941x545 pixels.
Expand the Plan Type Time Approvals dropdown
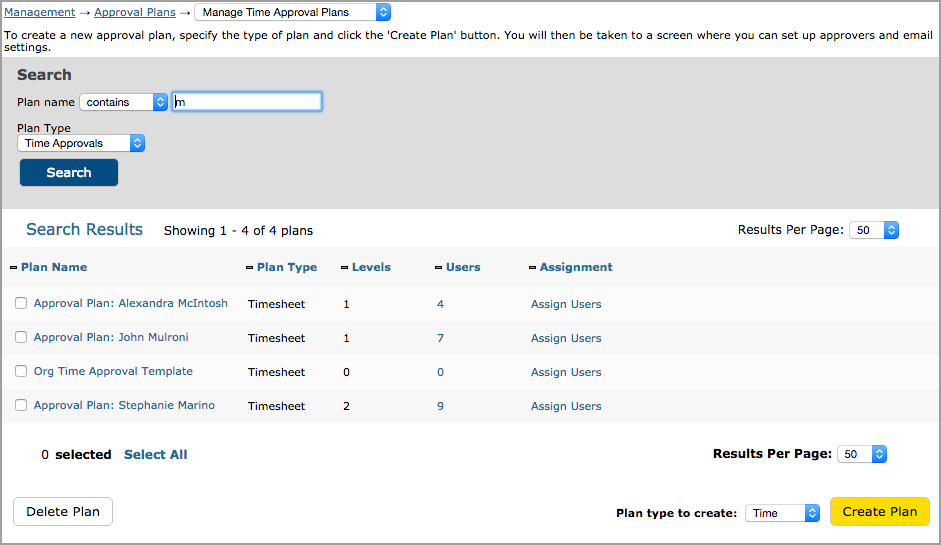pyautogui.click(x=81, y=143)
